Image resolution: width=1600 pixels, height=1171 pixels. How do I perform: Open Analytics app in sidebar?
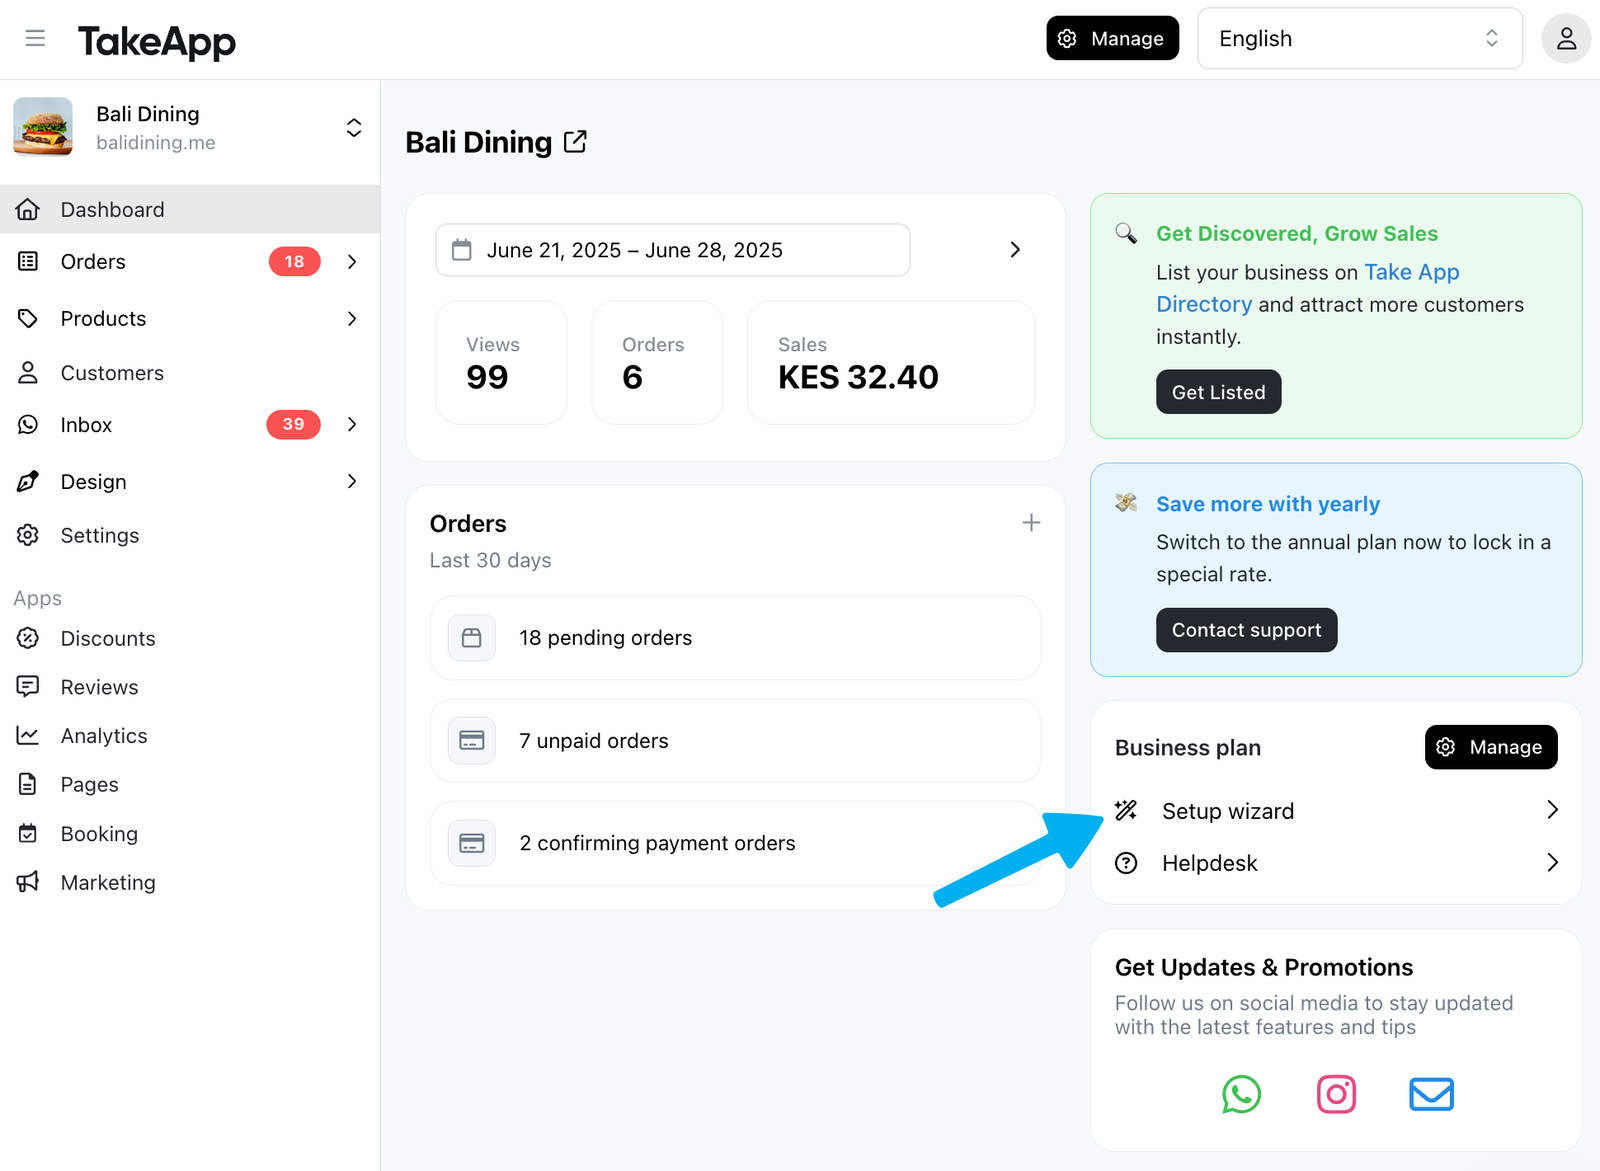pyautogui.click(x=190, y=736)
